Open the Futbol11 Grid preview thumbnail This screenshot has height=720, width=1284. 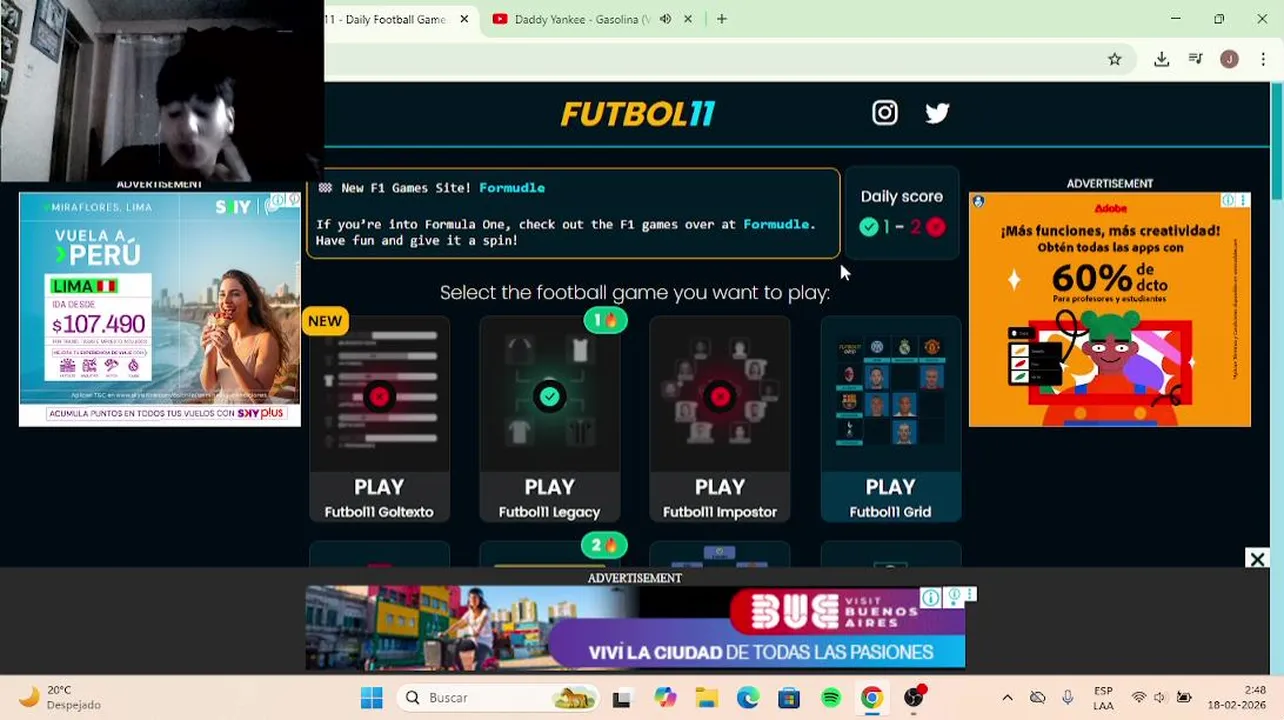pyautogui.click(x=890, y=393)
